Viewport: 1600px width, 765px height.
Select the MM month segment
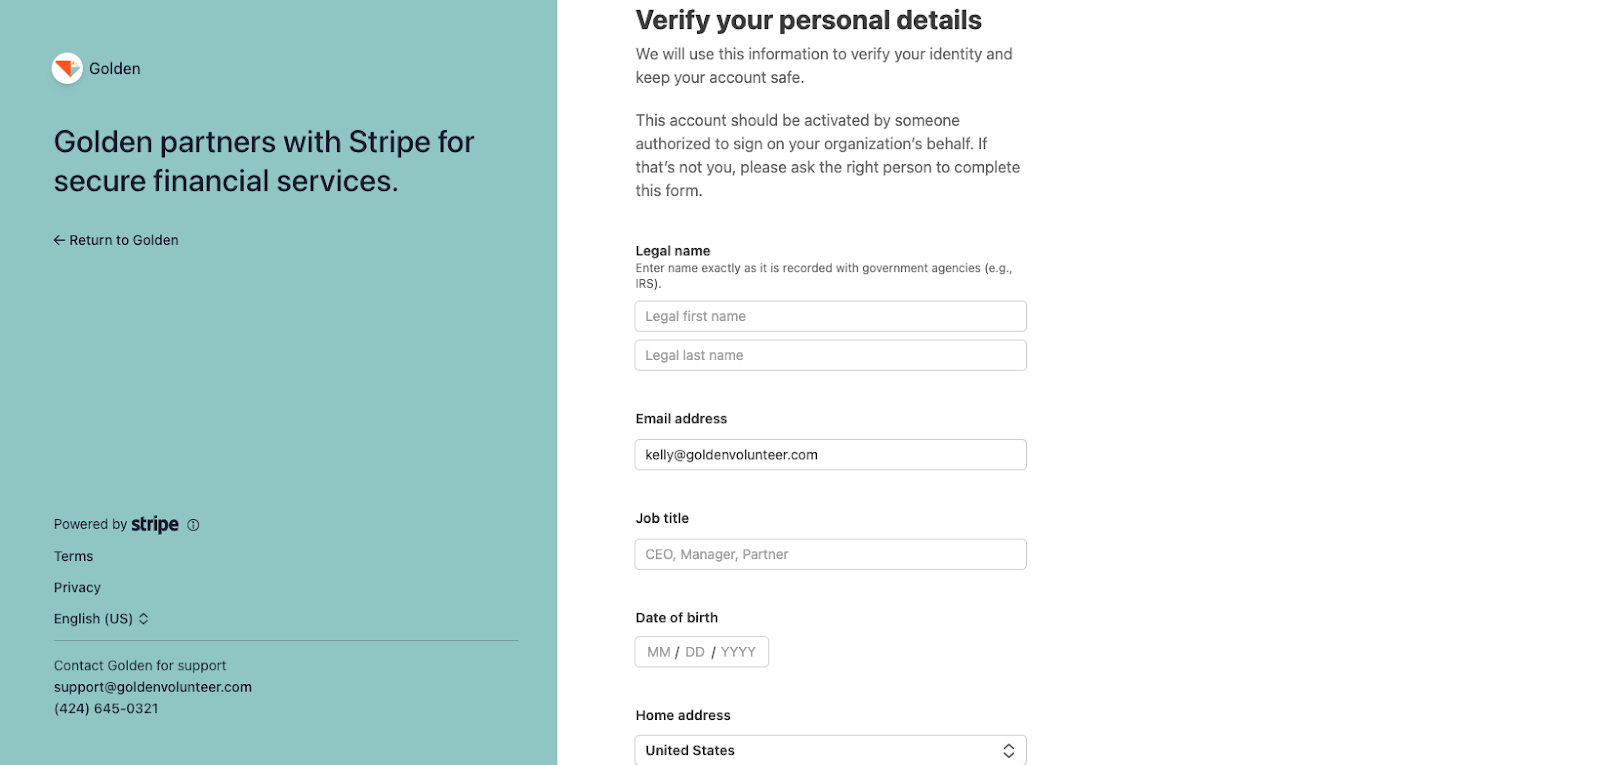click(658, 652)
